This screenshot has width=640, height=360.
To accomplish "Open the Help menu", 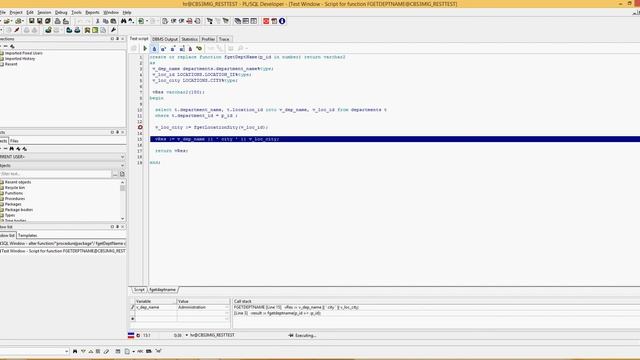I will (127, 13).
